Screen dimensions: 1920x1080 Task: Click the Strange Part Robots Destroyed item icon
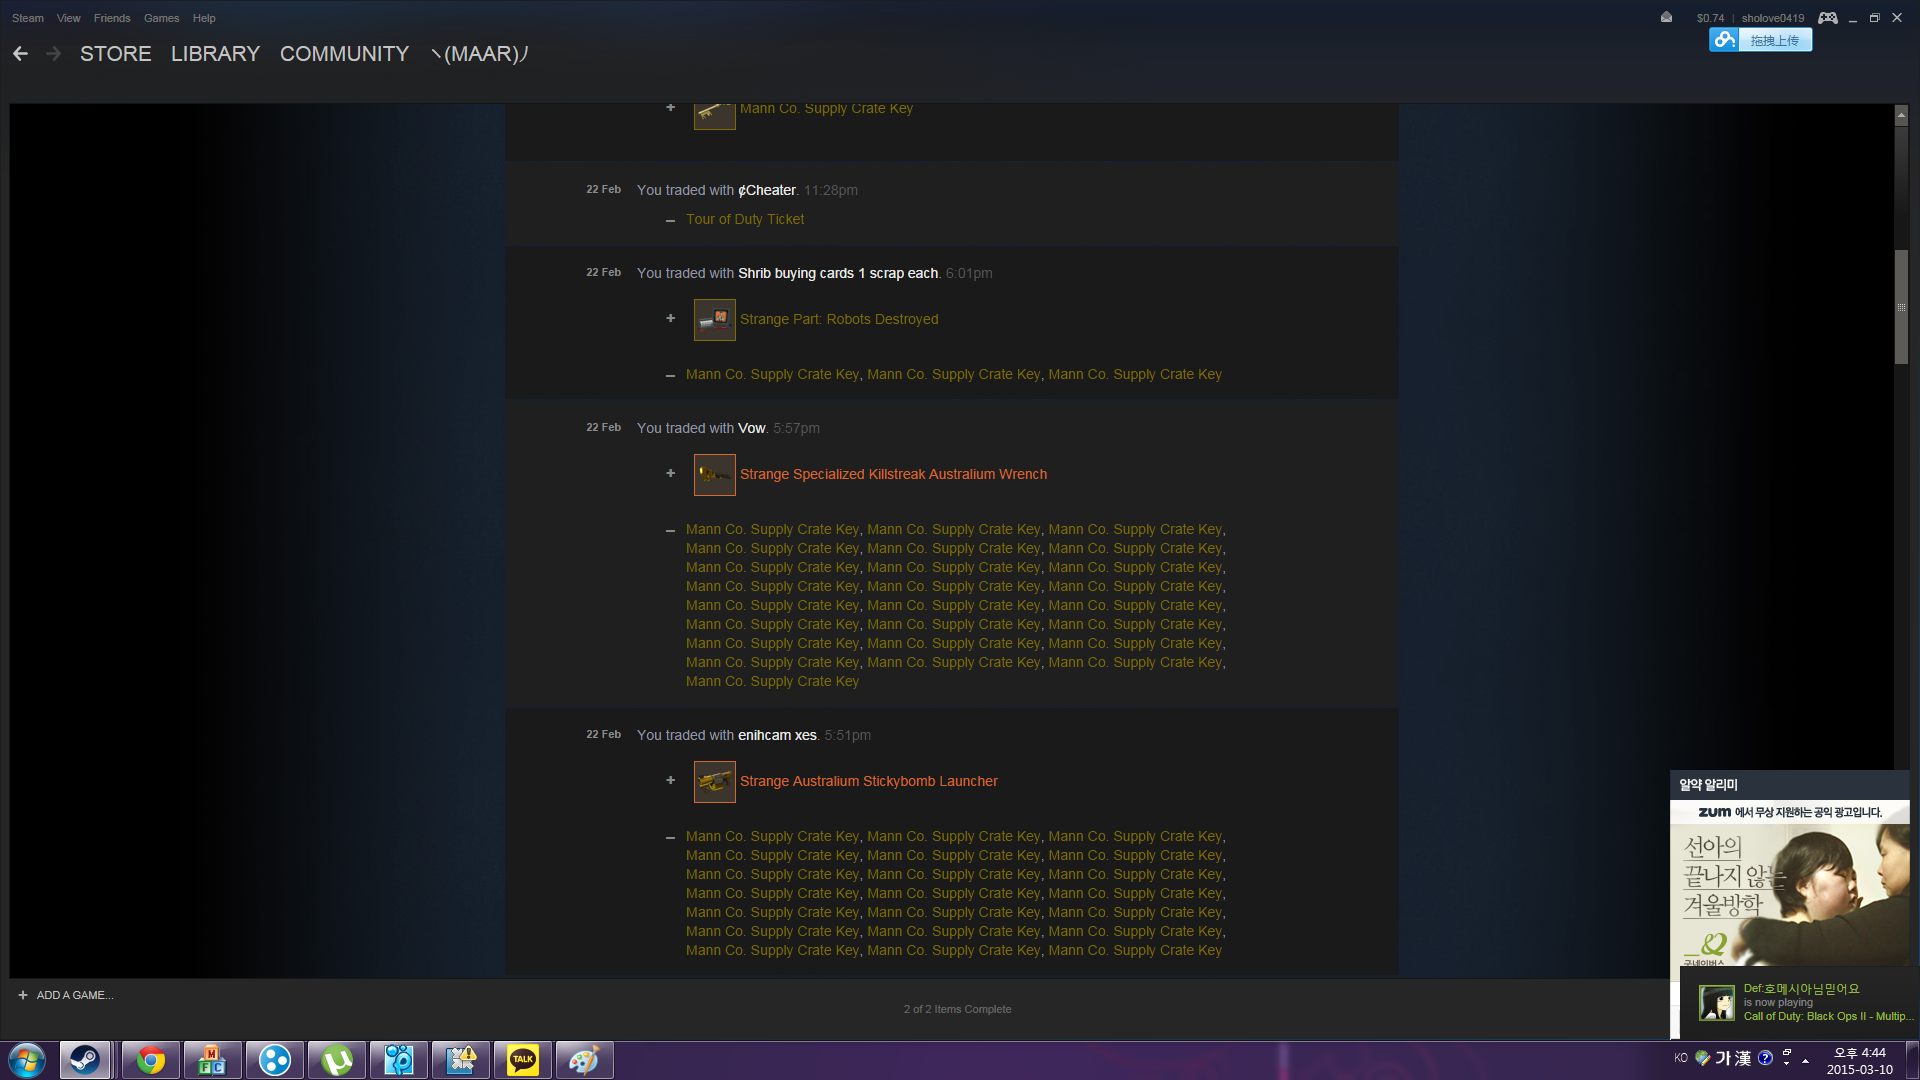714,320
